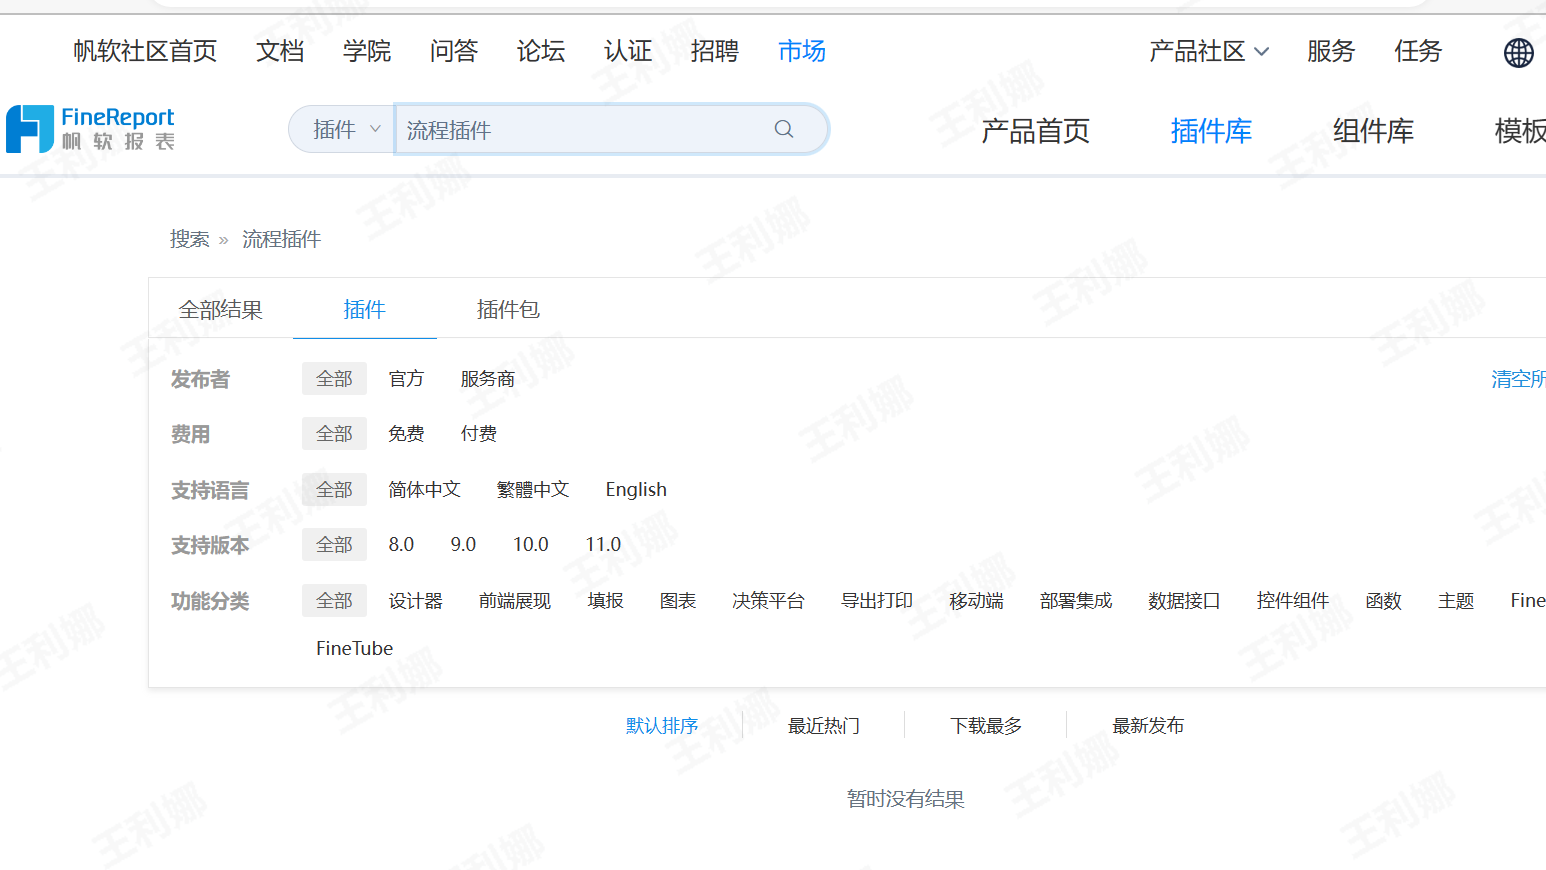Switch to 组件库 section
The height and width of the screenshot is (870, 1546).
[1373, 131]
